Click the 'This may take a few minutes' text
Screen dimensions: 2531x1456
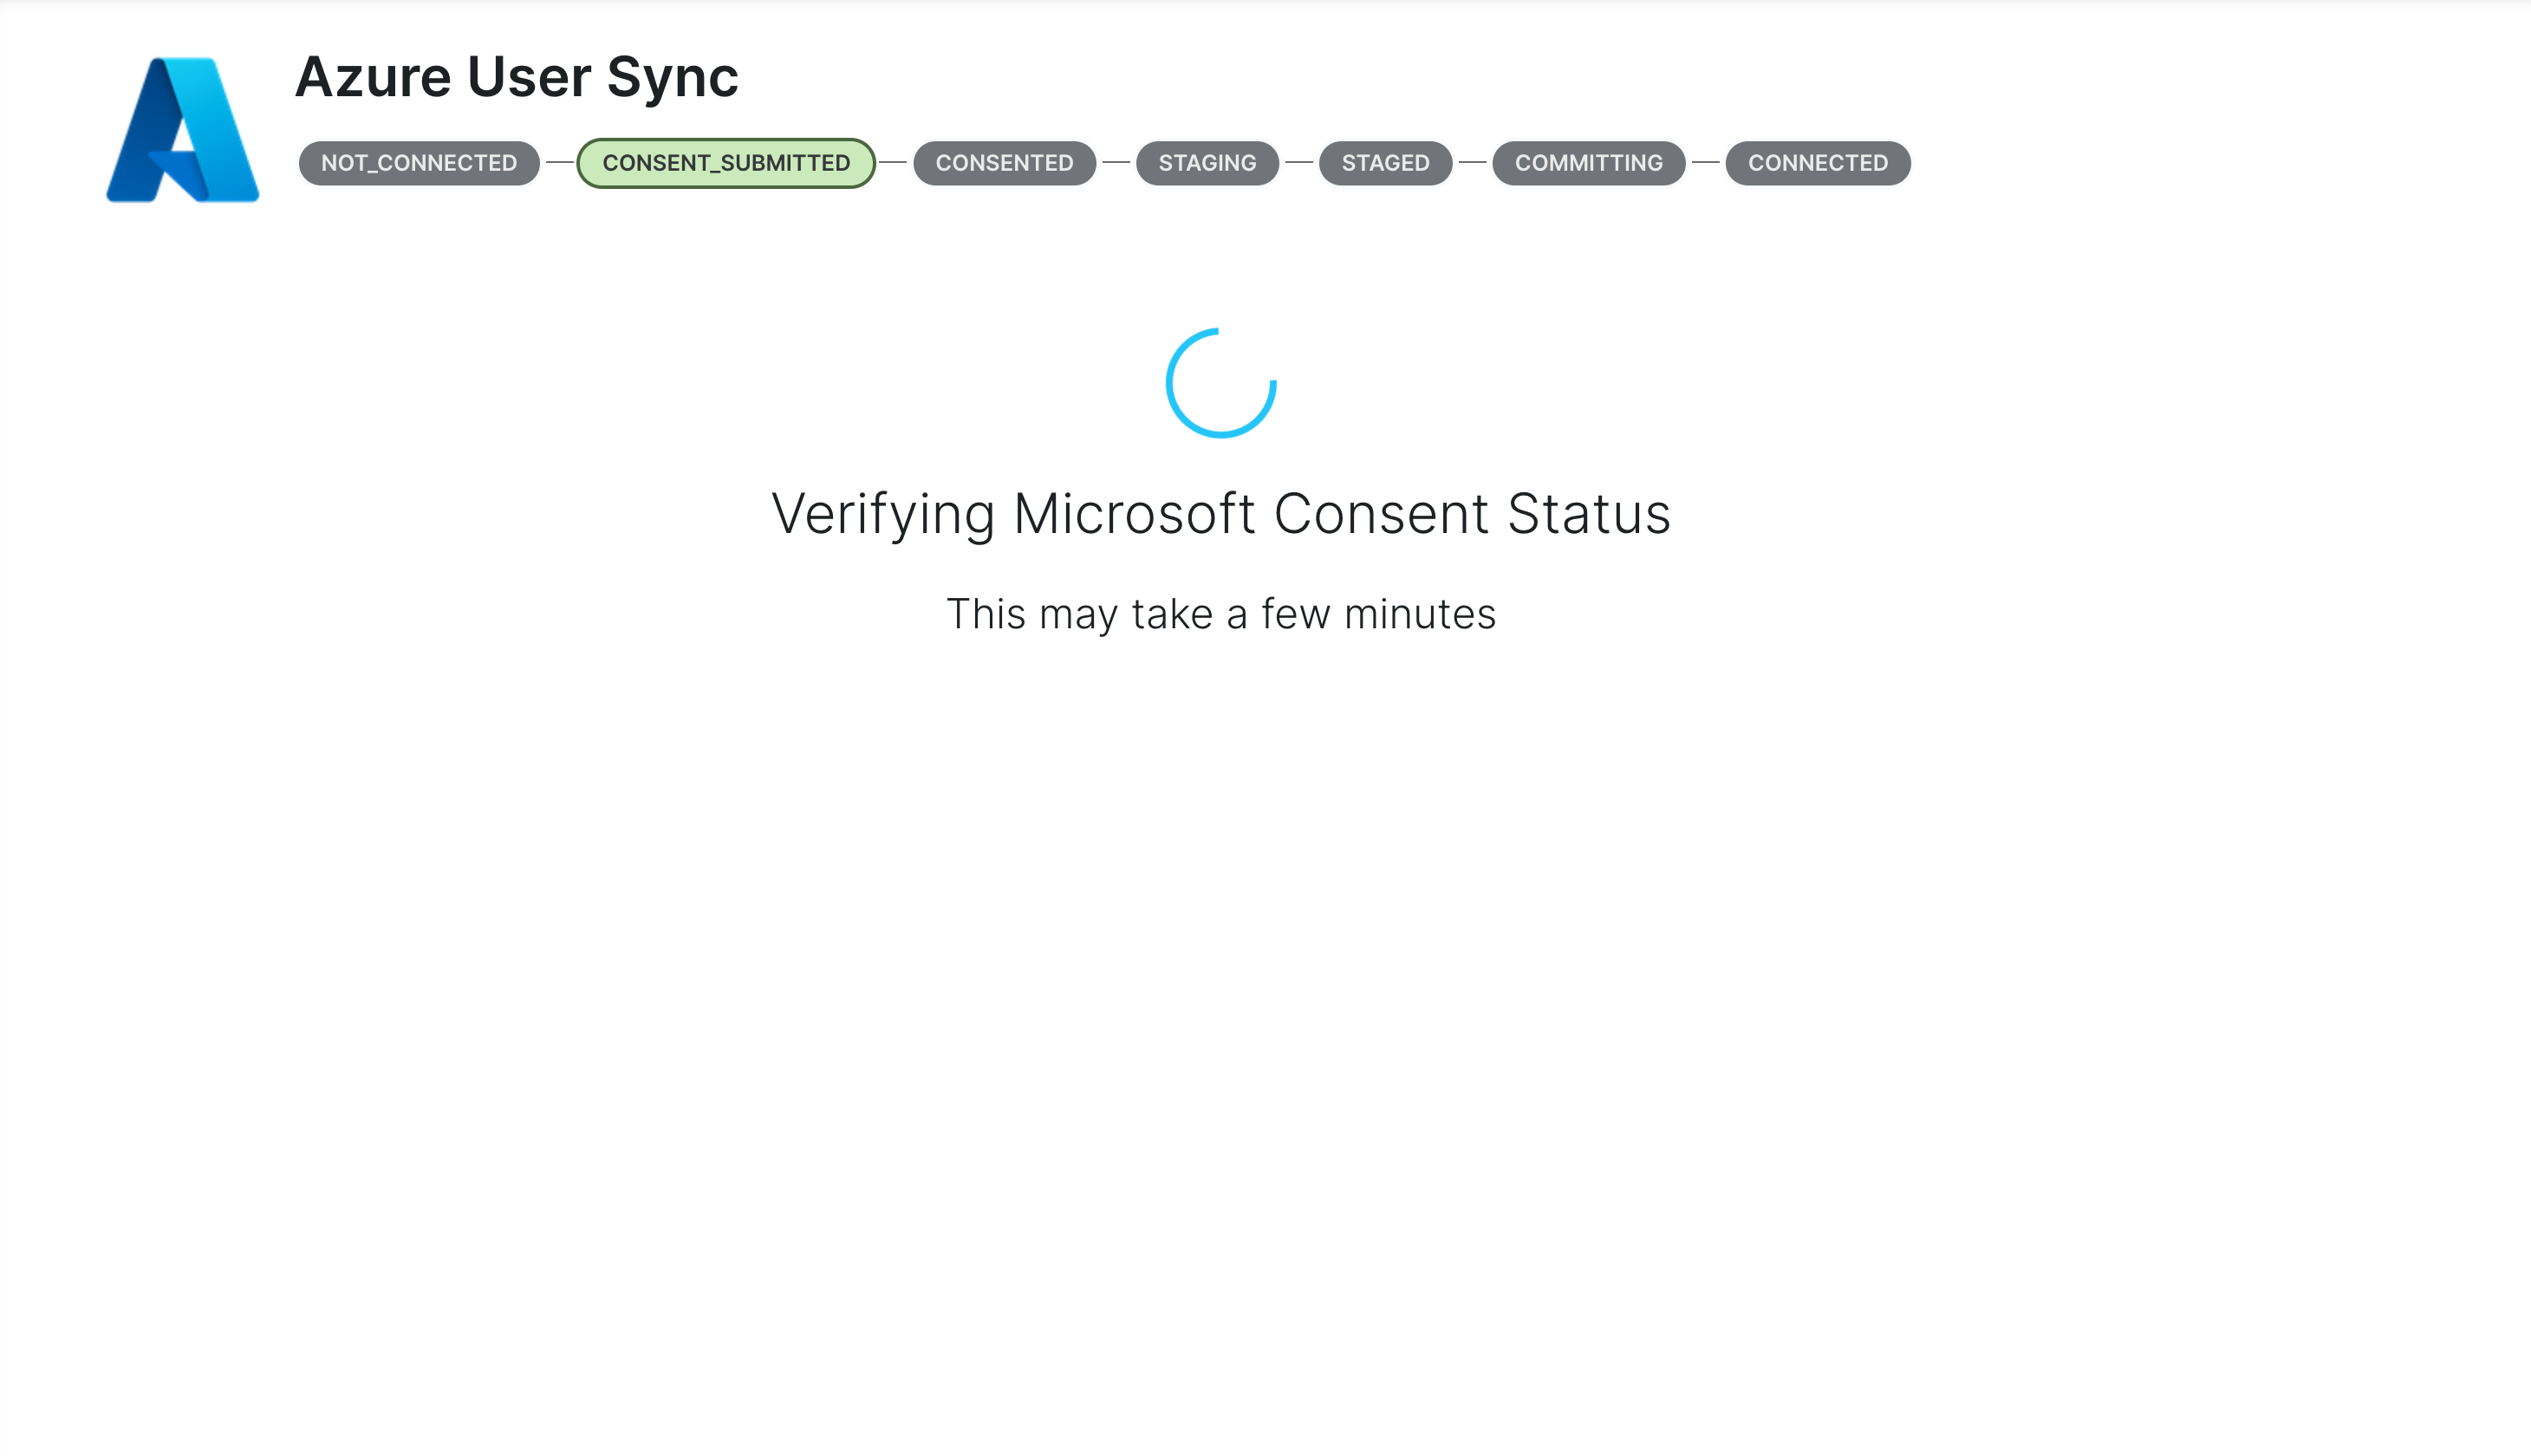click(x=1221, y=614)
